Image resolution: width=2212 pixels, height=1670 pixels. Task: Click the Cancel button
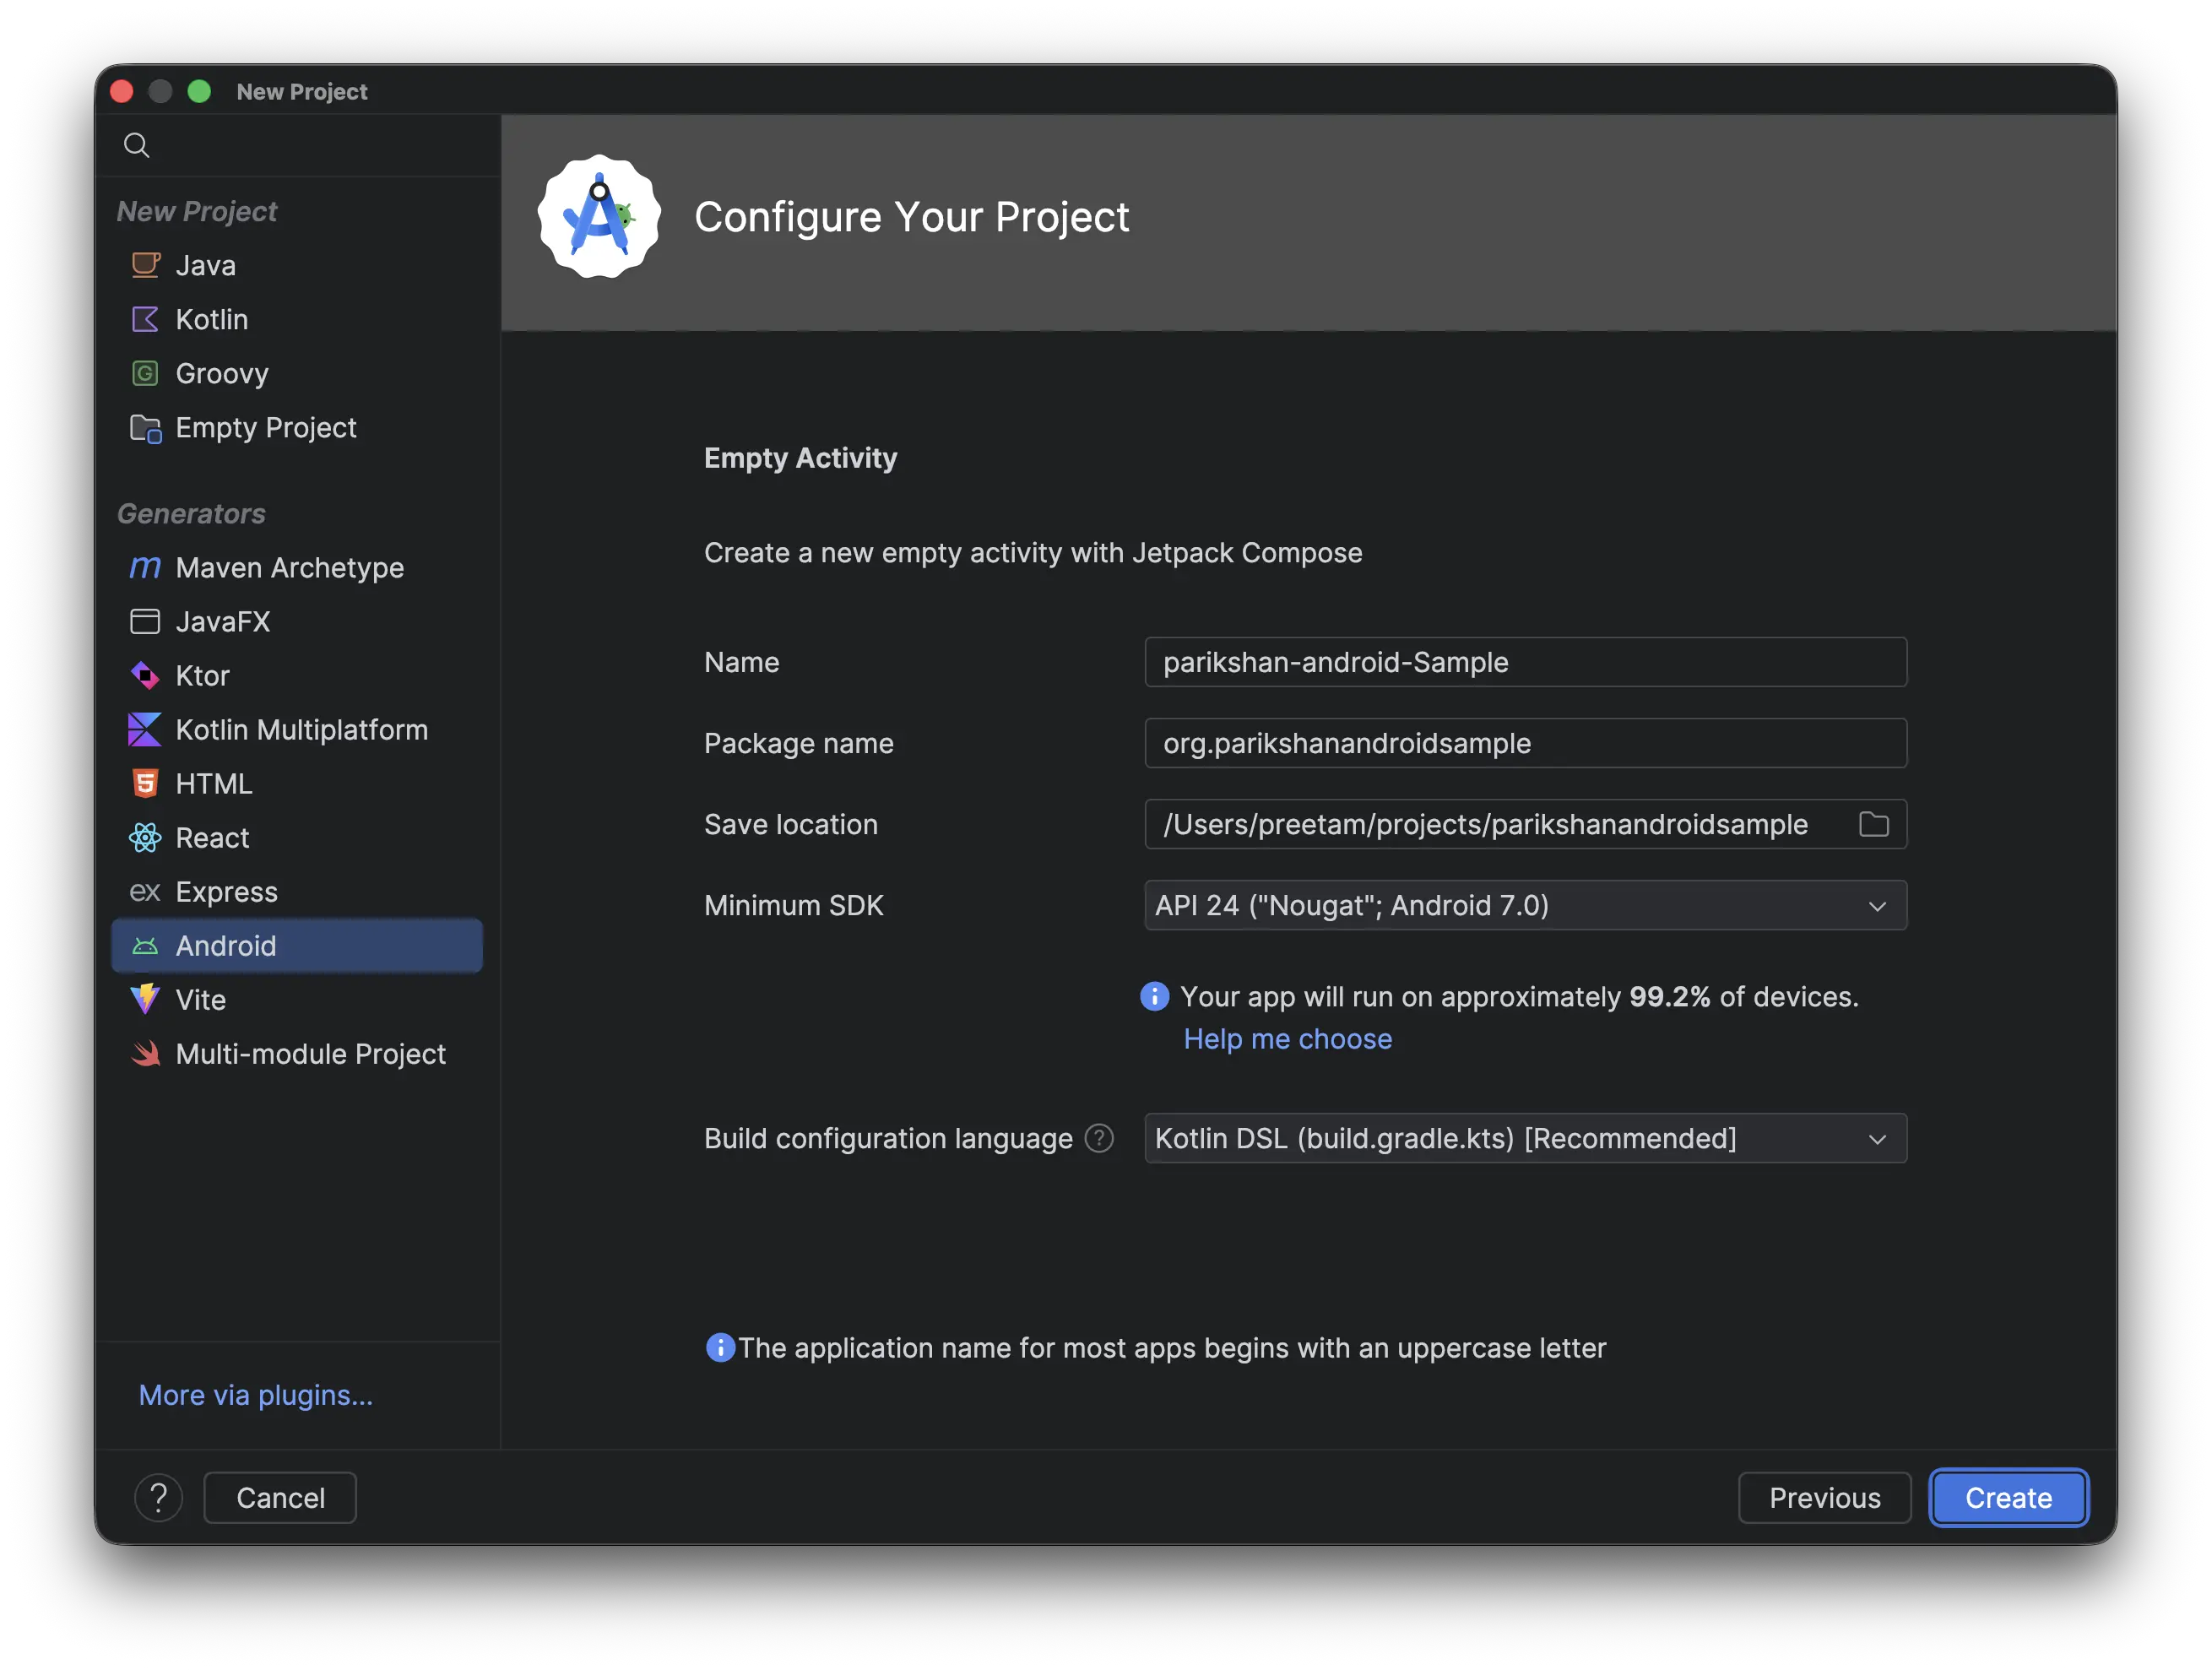coord(280,1497)
